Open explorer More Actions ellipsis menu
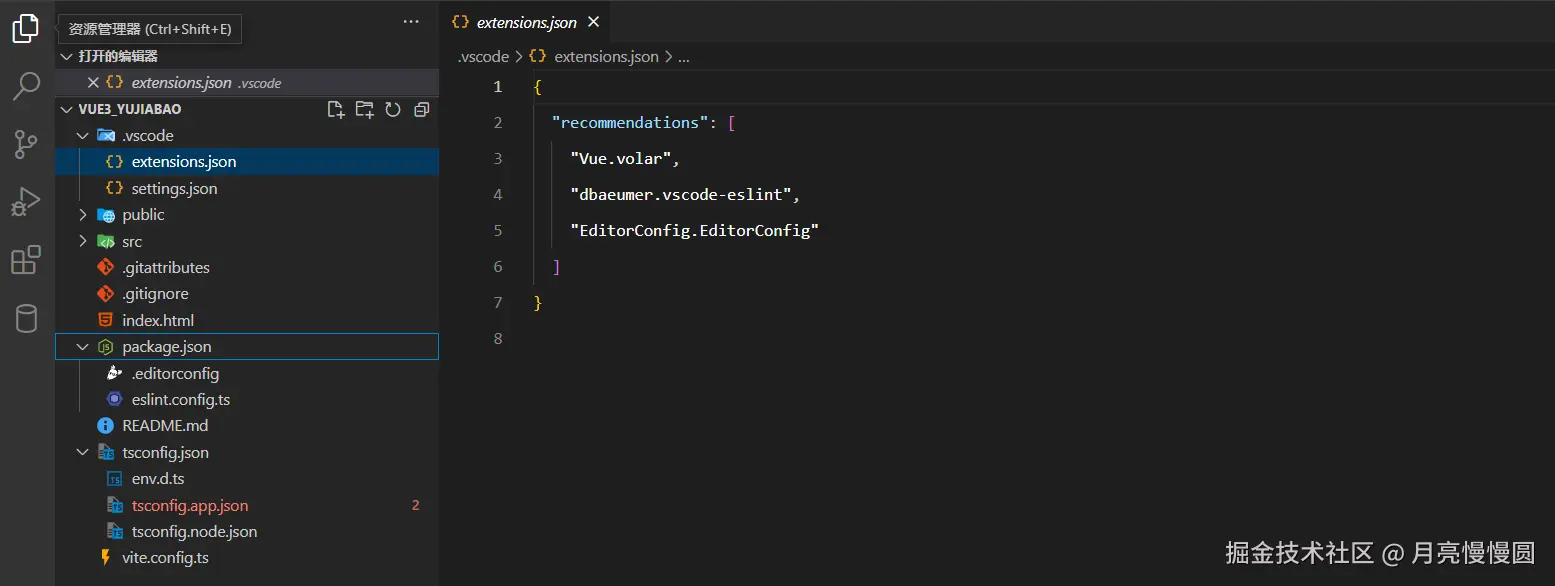 tap(411, 21)
